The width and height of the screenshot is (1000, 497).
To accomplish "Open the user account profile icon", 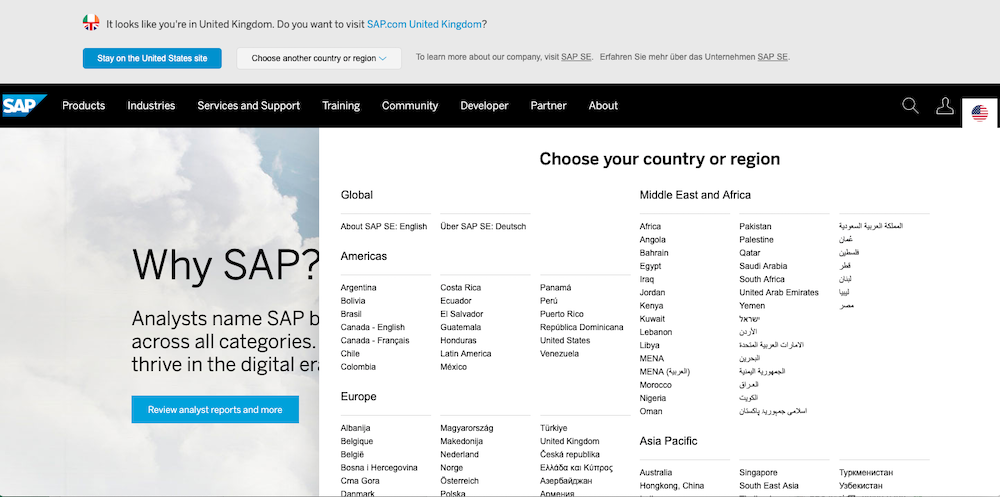I will tap(945, 106).
